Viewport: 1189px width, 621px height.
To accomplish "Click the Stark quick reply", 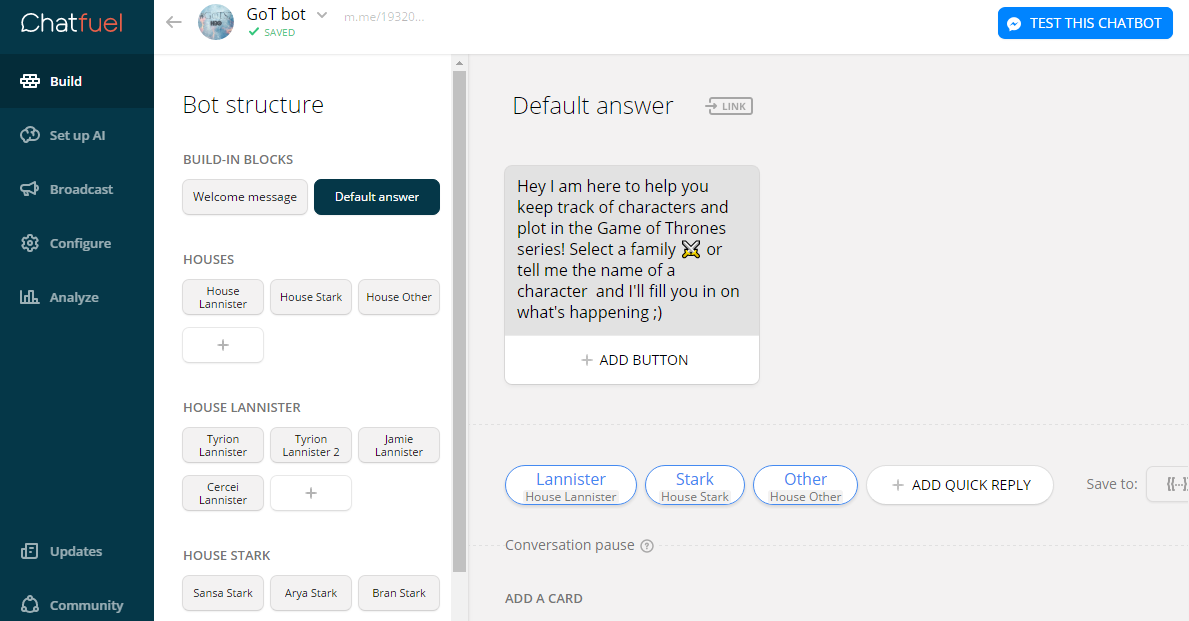I will pyautogui.click(x=695, y=485).
